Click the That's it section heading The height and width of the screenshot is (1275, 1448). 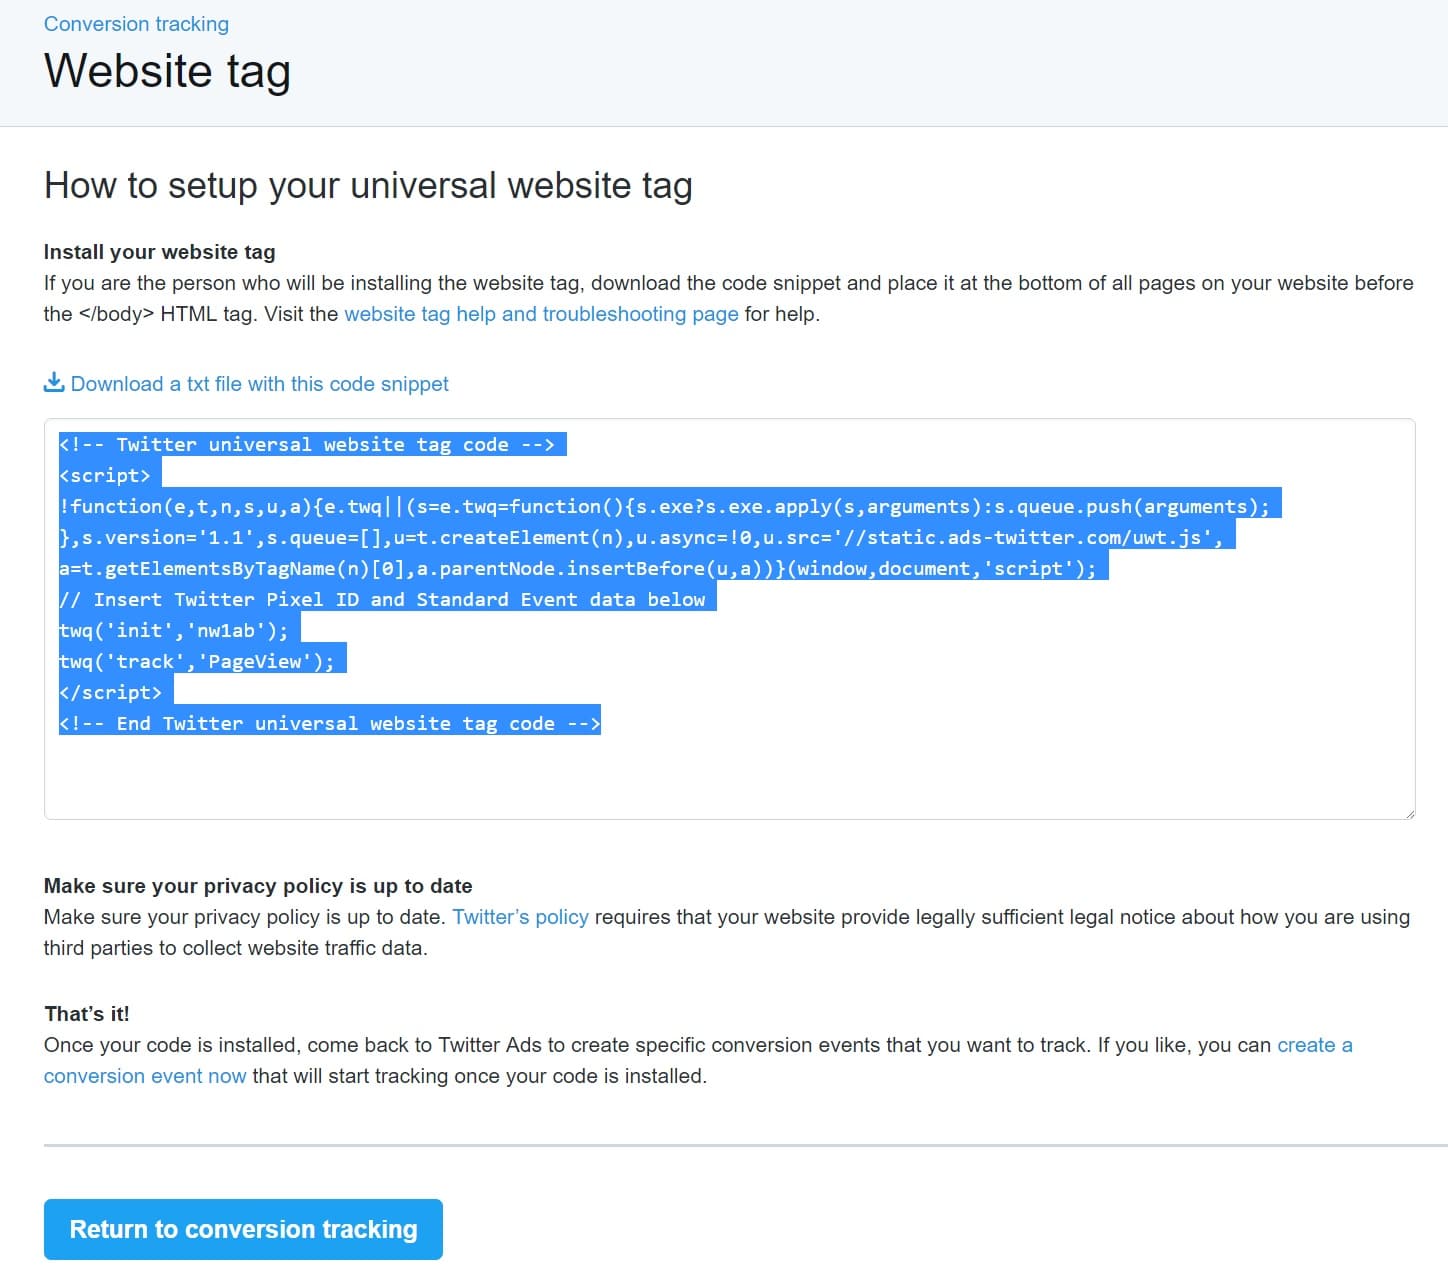(x=85, y=1013)
